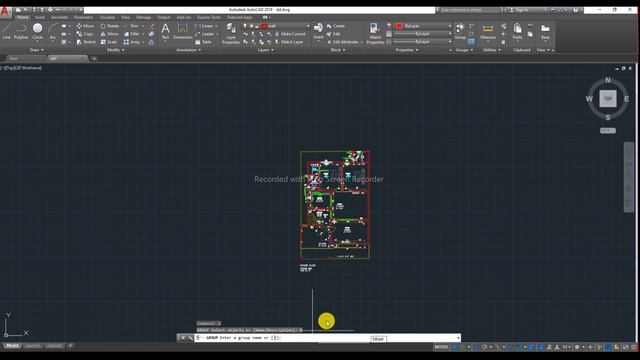This screenshot has height=360, width=640.
Task: Open the Output ribbon tab
Action: 164,18
